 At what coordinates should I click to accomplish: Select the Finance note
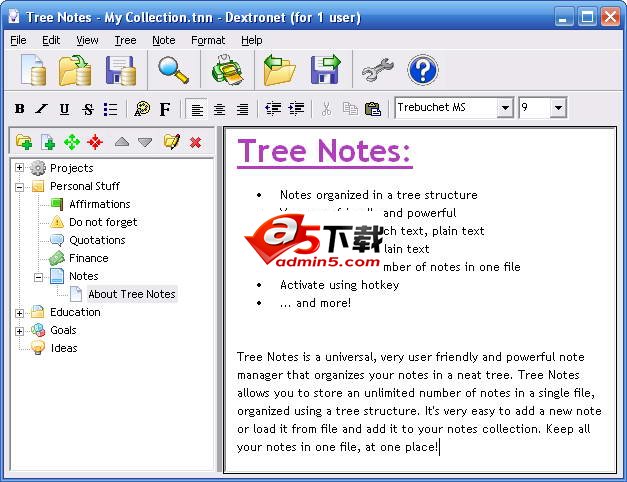(88, 258)
